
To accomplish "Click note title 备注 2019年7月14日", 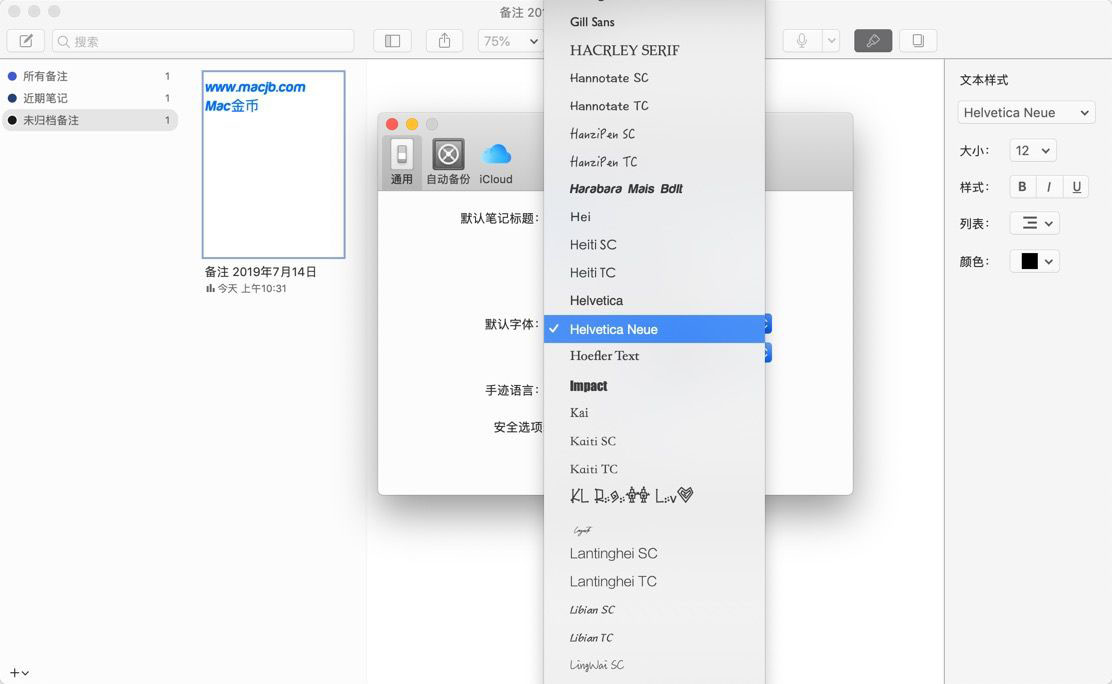I will point(260,272).
